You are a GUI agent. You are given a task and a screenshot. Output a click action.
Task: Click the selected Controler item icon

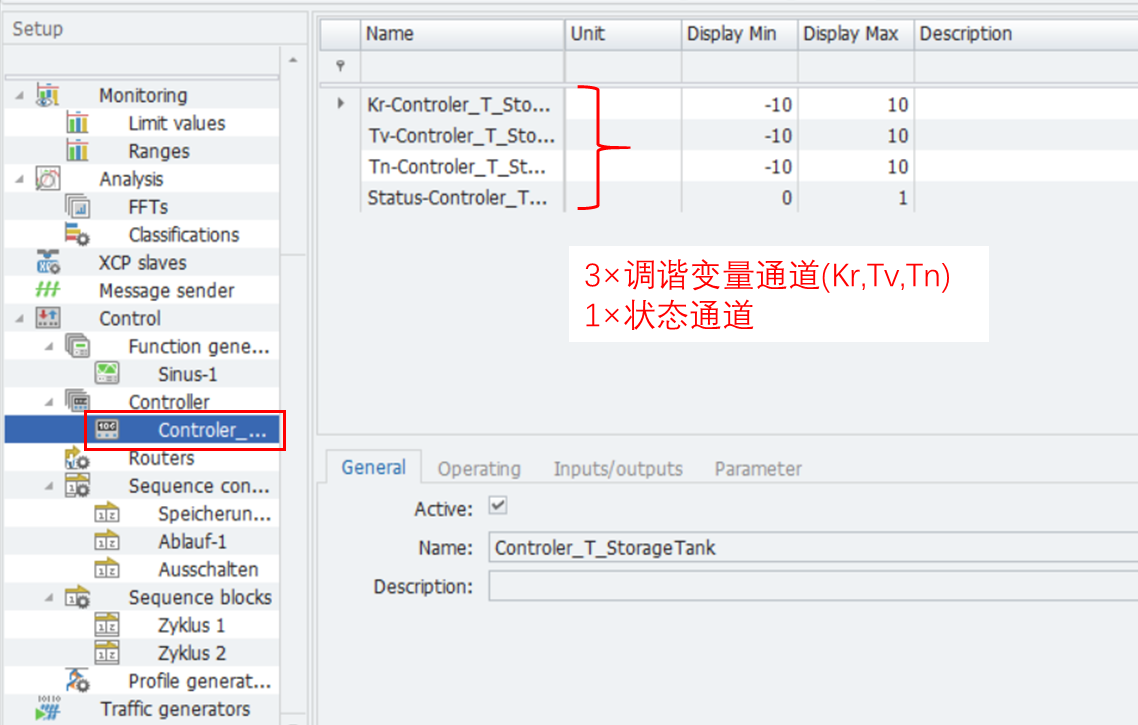tap(107, 430)
